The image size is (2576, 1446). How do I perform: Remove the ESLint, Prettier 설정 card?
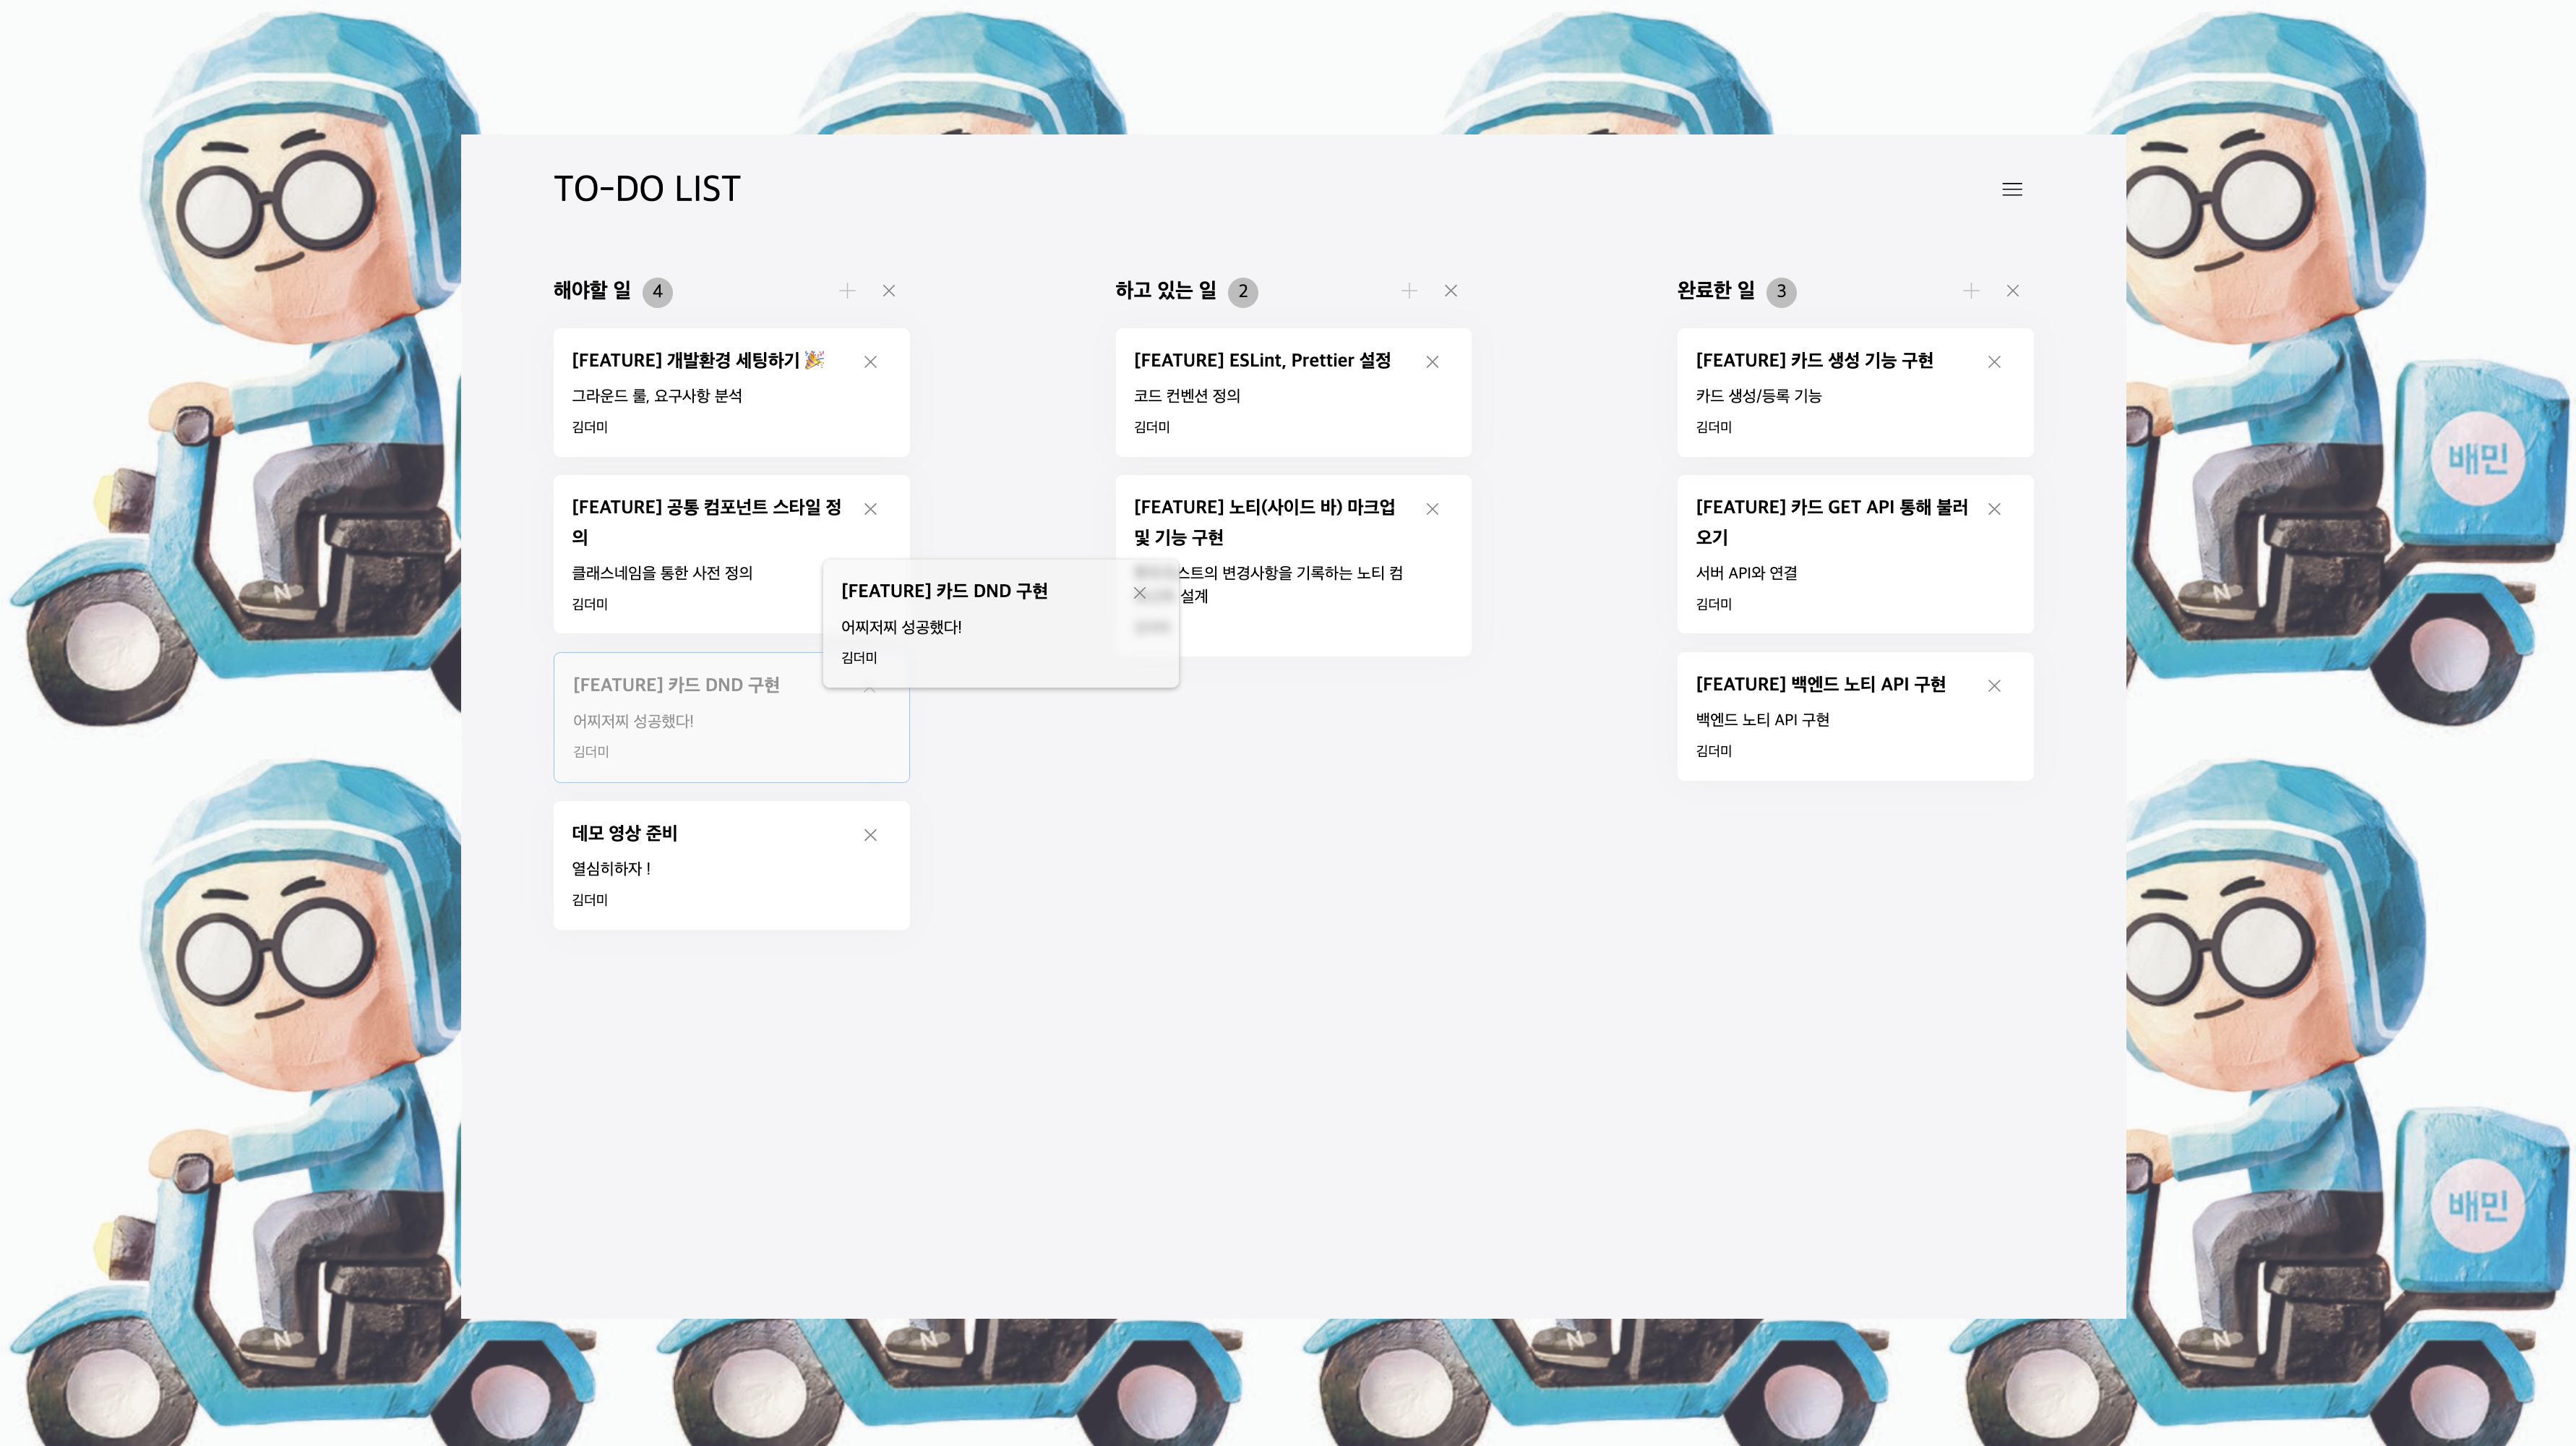pyautogui.click(x=1432, y=362)
